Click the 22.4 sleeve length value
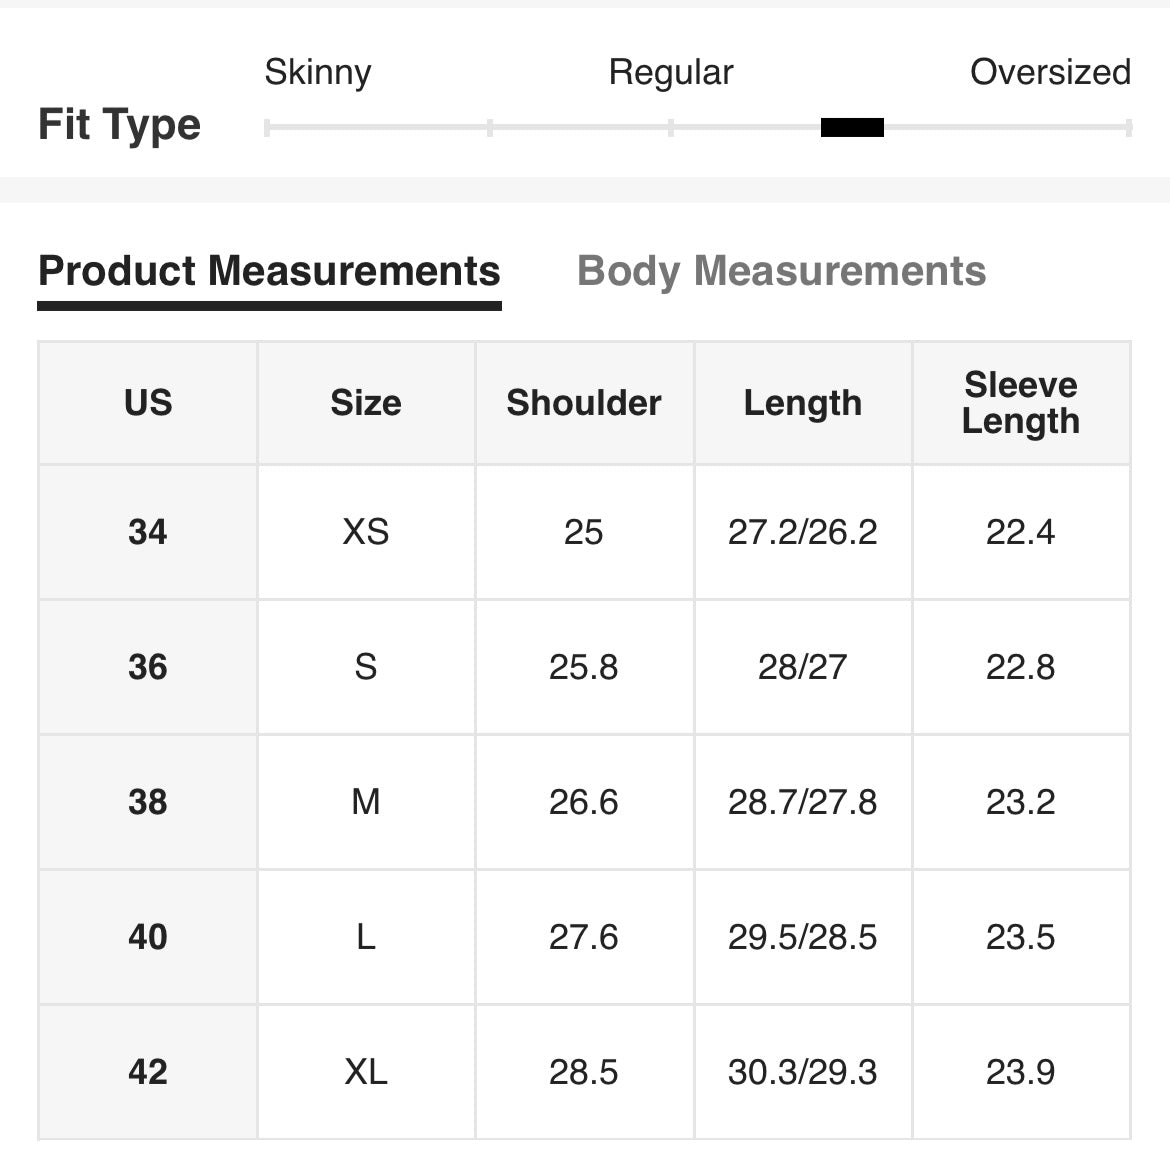The image size is (1170, 1173). click(x=1020, y=531)
